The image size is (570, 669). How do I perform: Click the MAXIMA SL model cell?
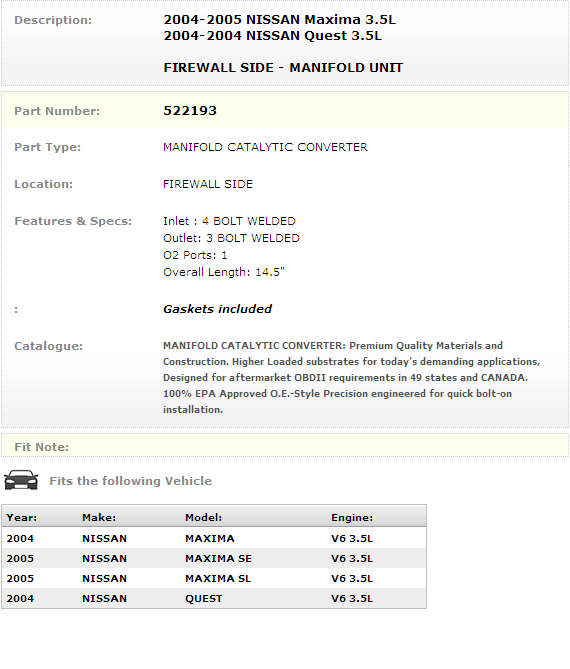[x=218, y=579]
